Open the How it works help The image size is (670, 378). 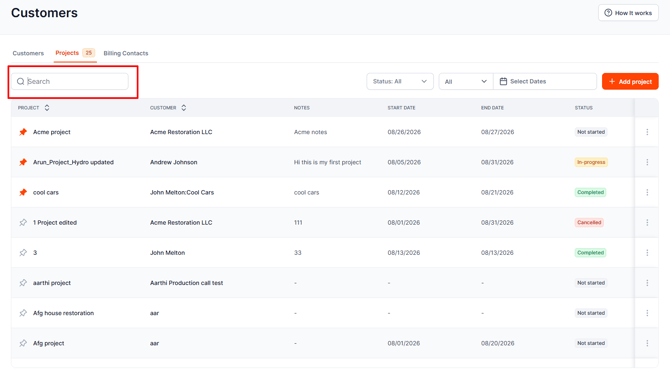click(x=628, y=13)
